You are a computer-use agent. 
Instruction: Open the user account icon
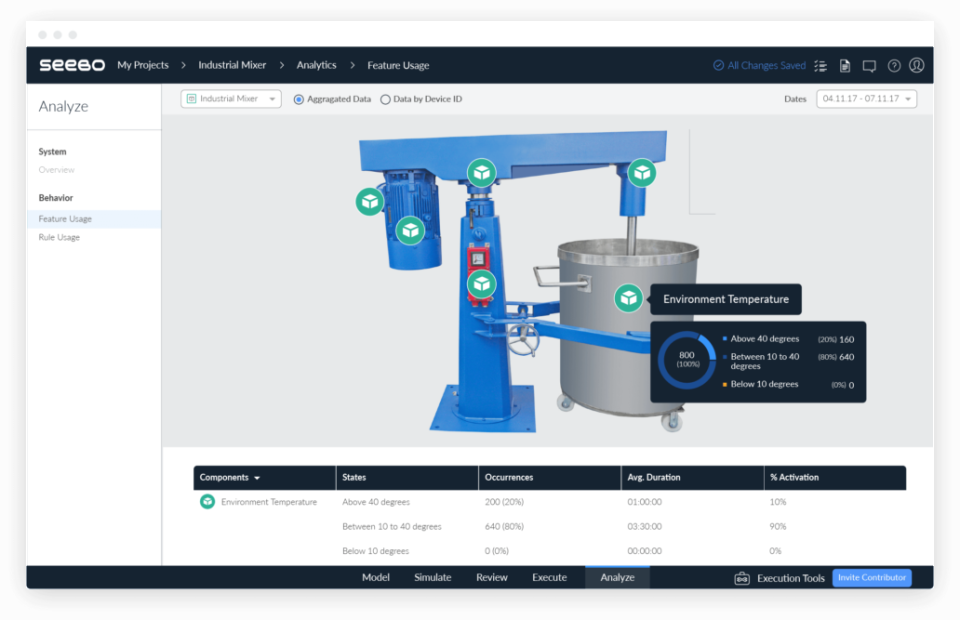(x=917, y=65)
